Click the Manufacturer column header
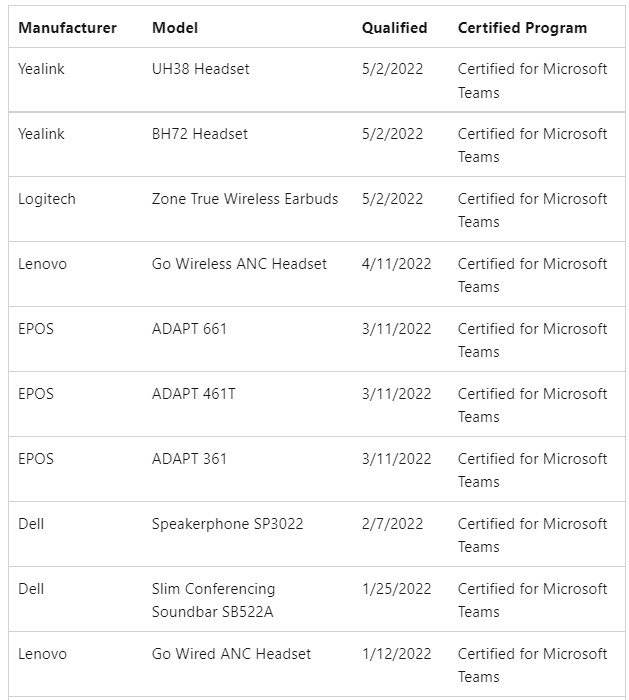The height and width of the screenshot is (700, 629). (x=67, y=28)
